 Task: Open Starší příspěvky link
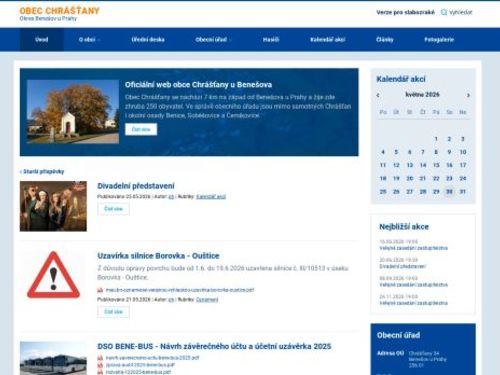tap(42, 171)
